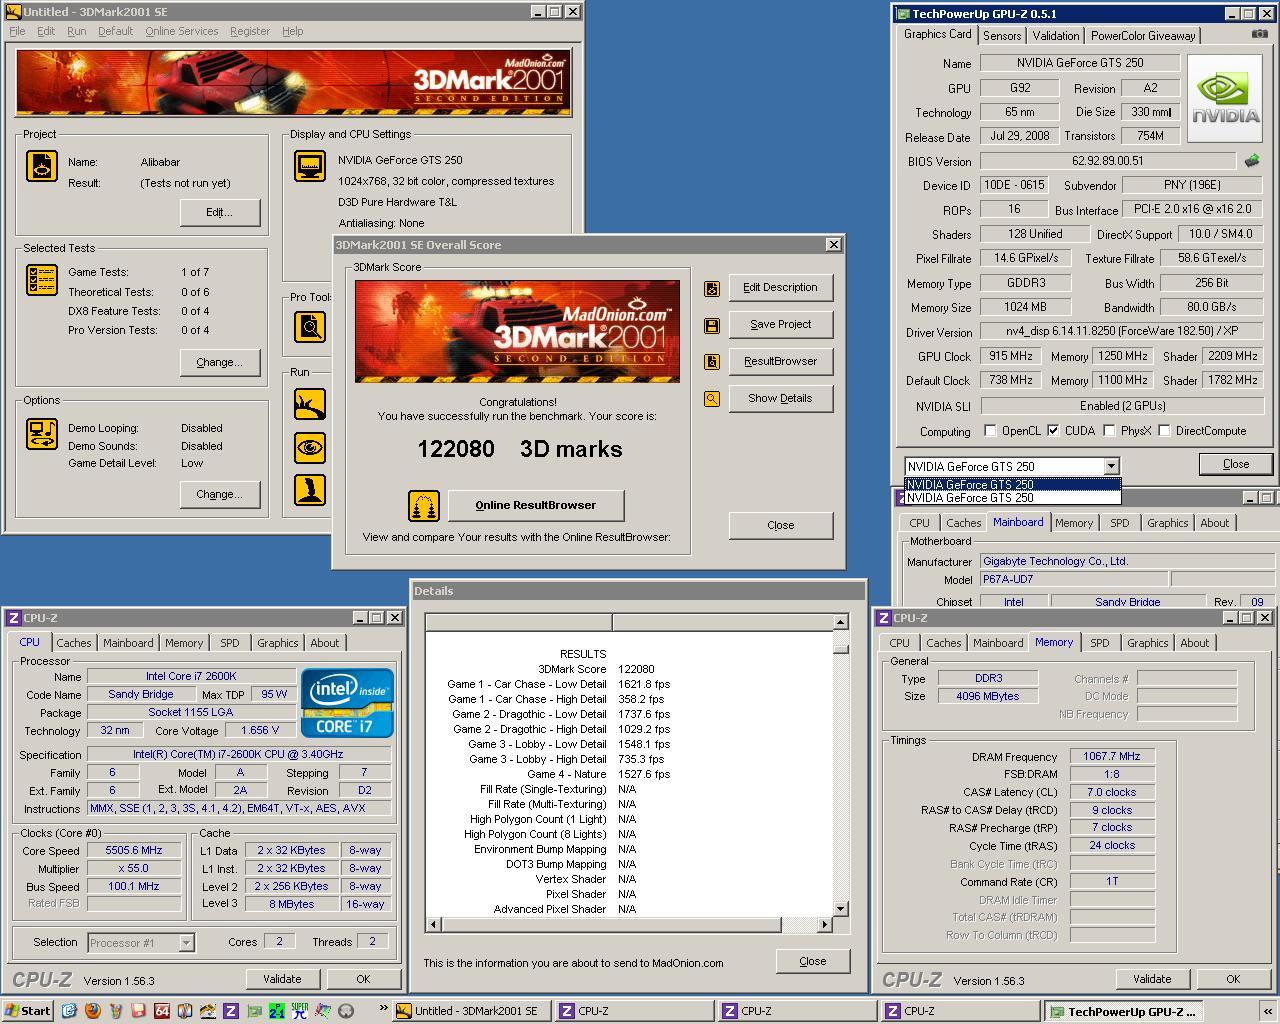The height and width of the screenshot is (1024, 1280).
Task: Click the Show Details button
Action: (x=780, y=399)
